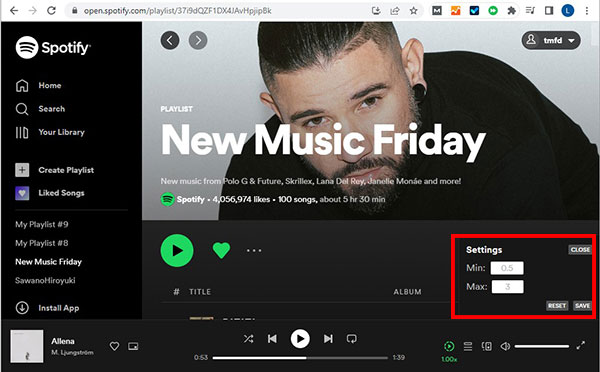Bookmark this page with the star icon

414,11
